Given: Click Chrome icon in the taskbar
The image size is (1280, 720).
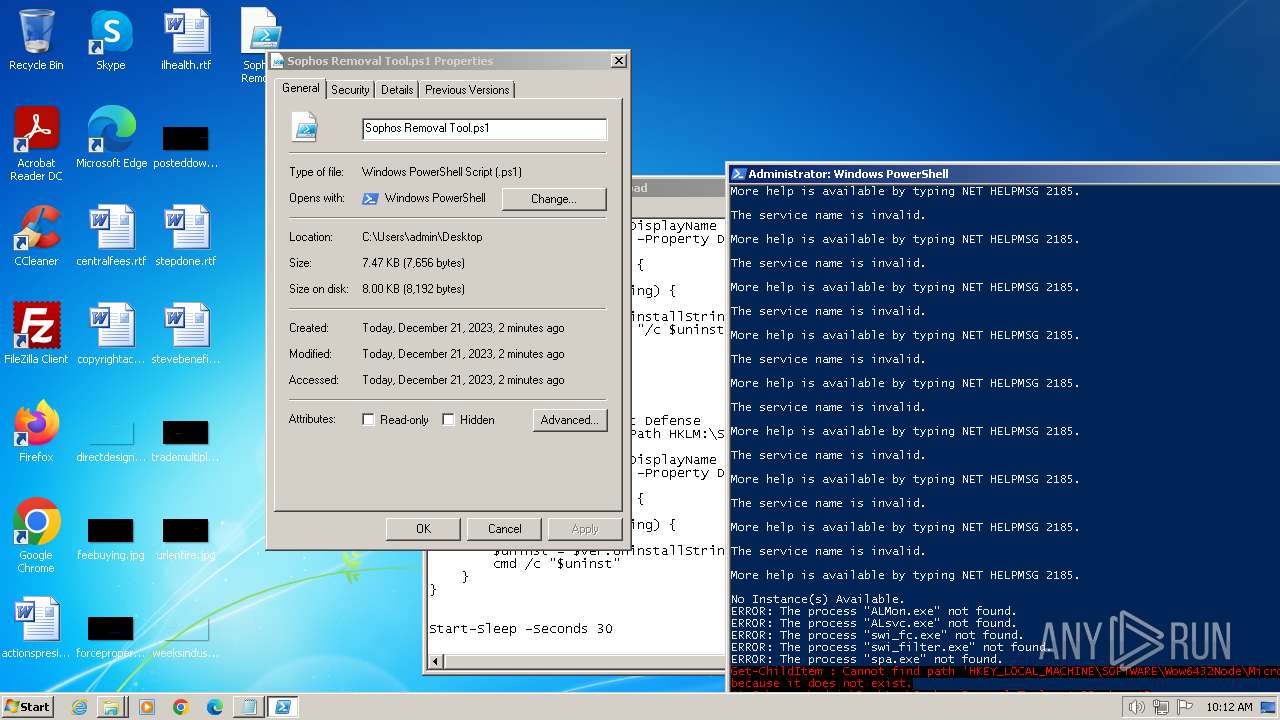Looking at the screenshot, I should click(181, 707).
